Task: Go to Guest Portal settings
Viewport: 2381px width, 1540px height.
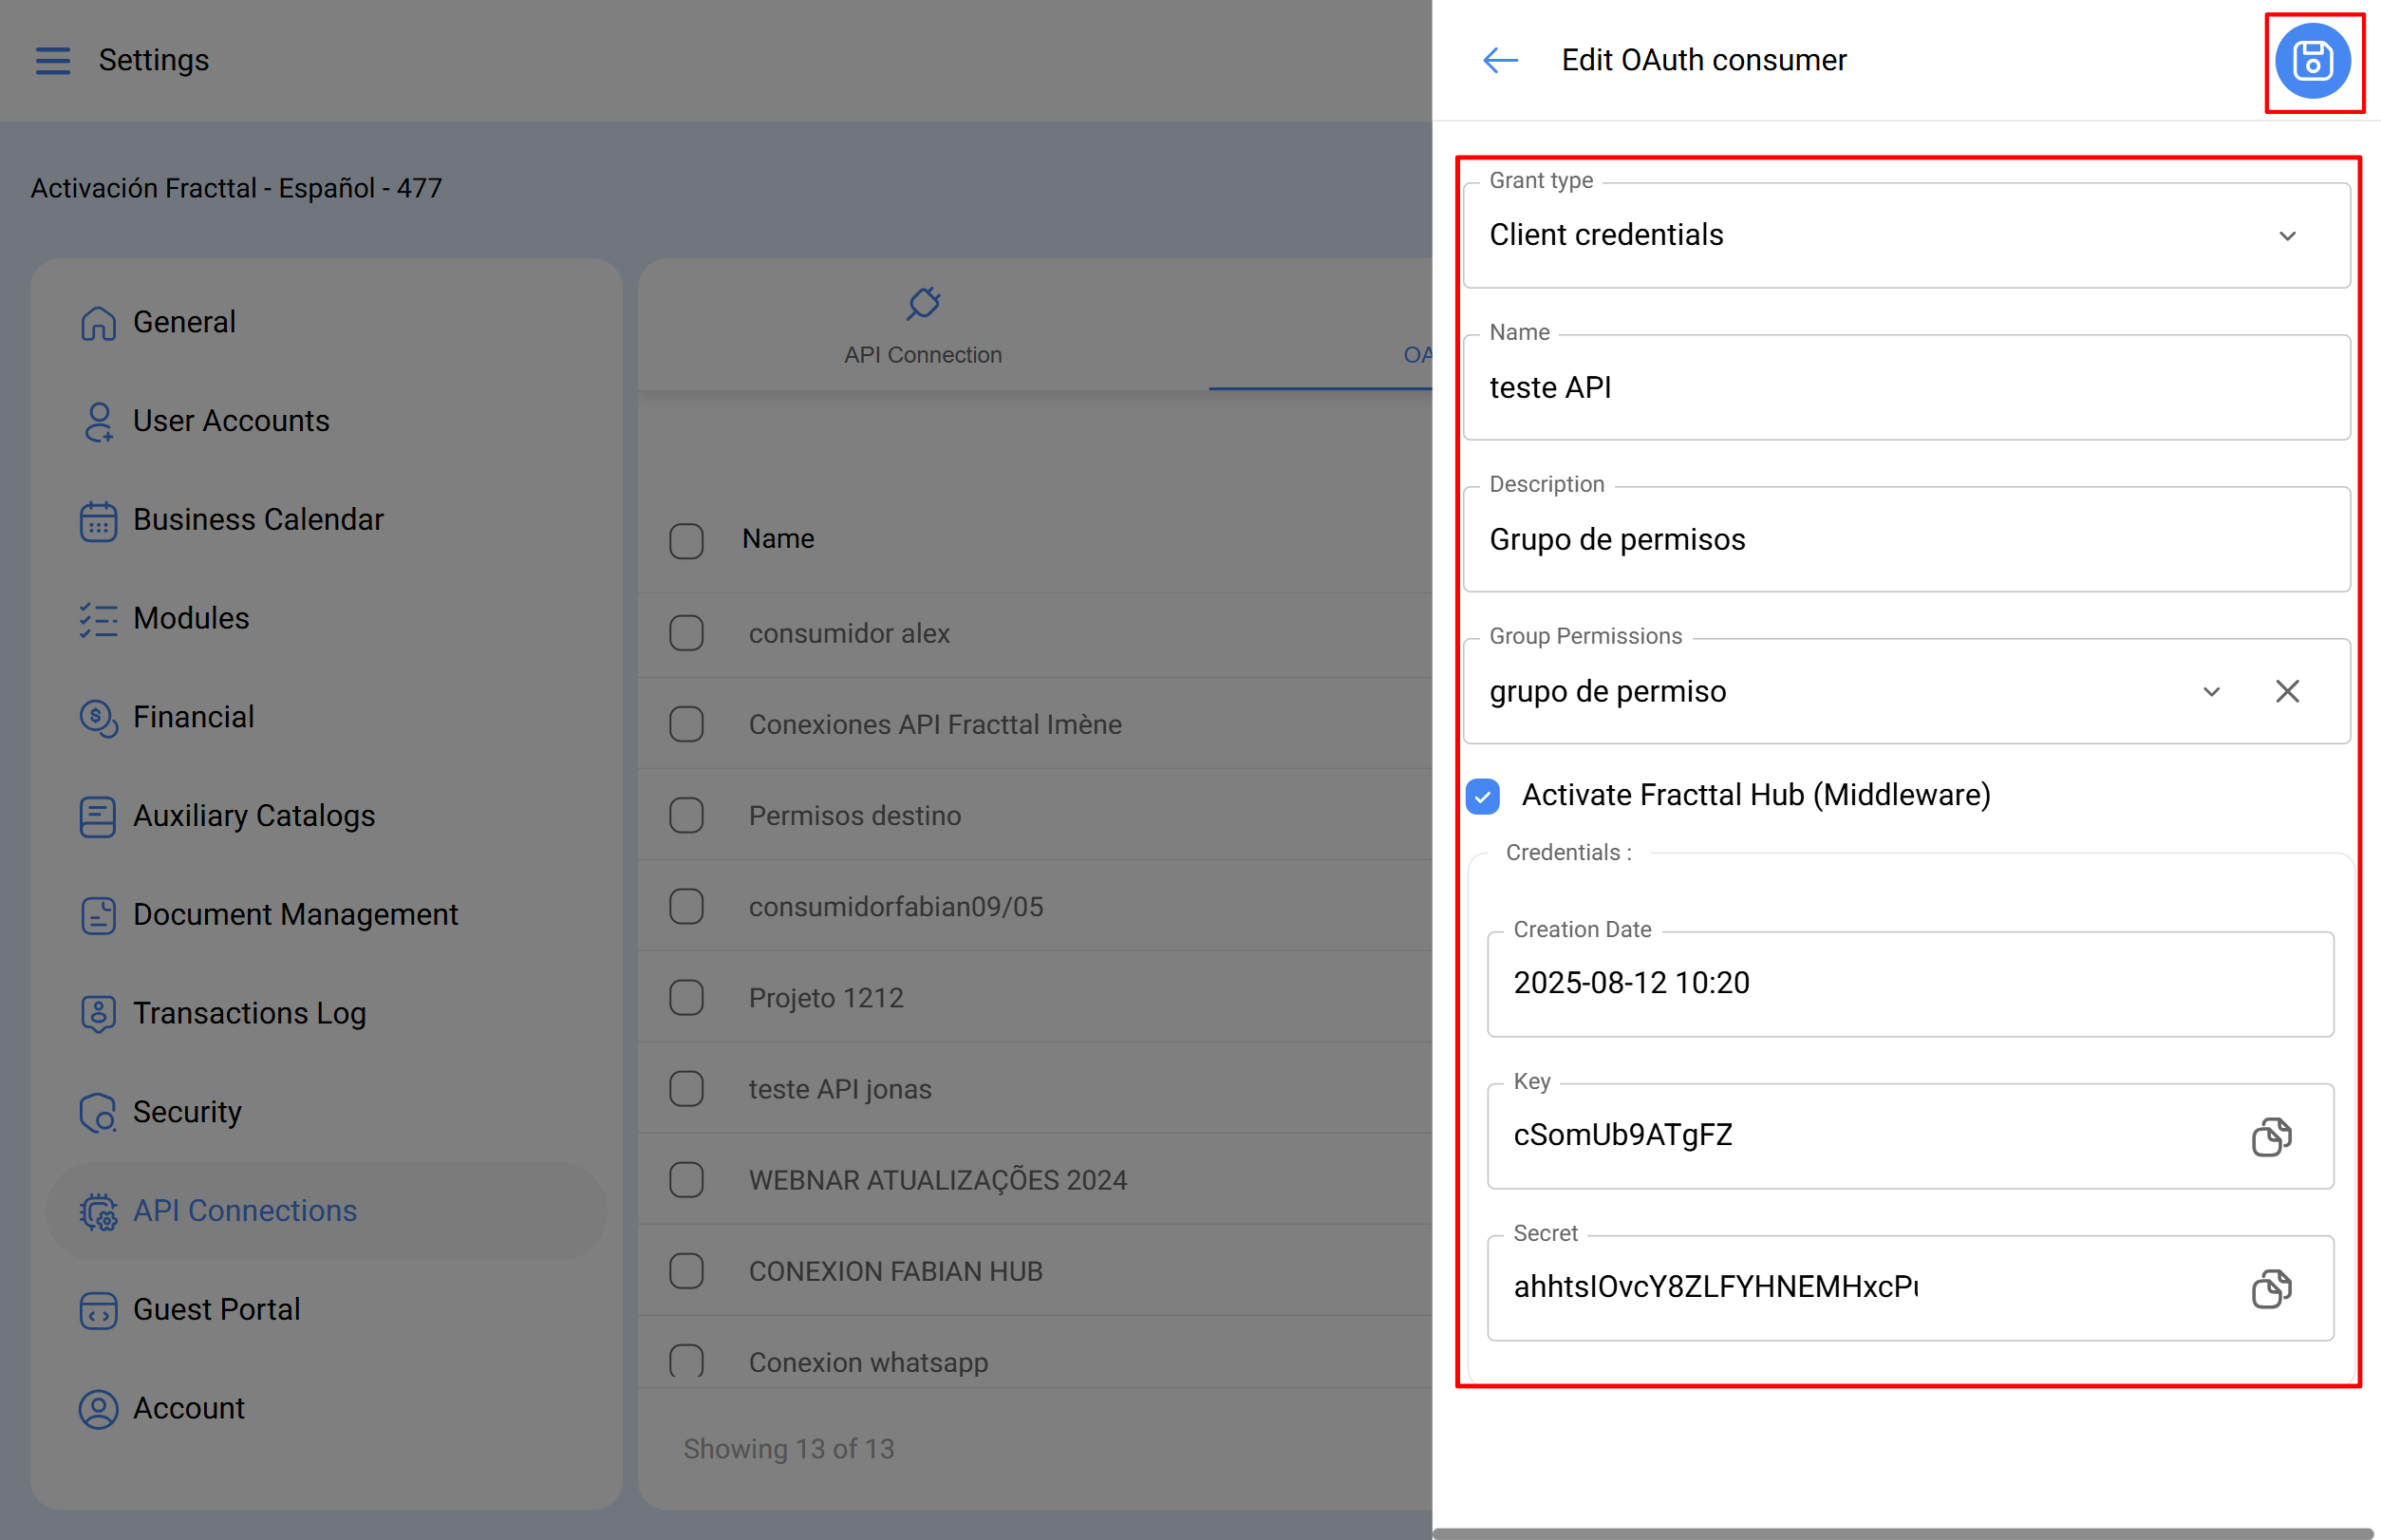Action: click(x=216, y=1309)
